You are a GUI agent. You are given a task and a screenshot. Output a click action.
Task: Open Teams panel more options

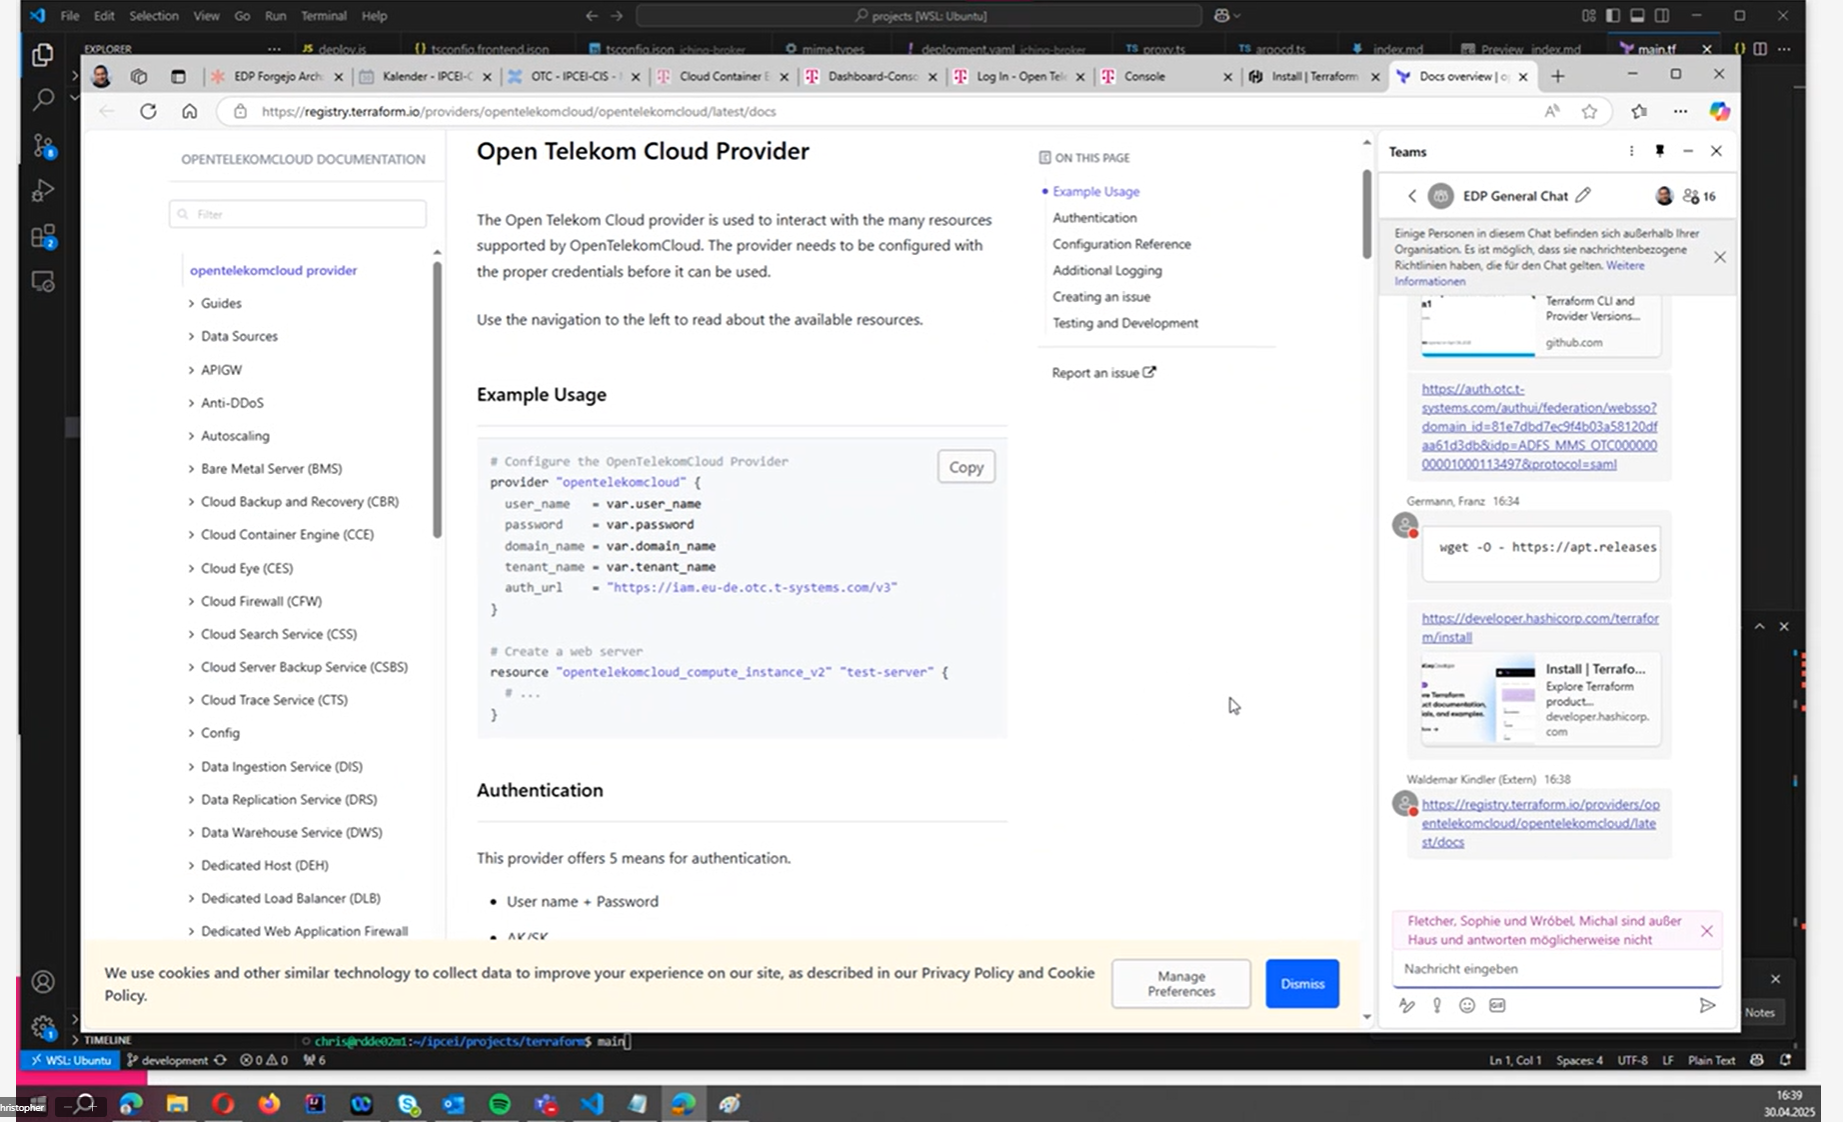click(x=1631, y=151)
